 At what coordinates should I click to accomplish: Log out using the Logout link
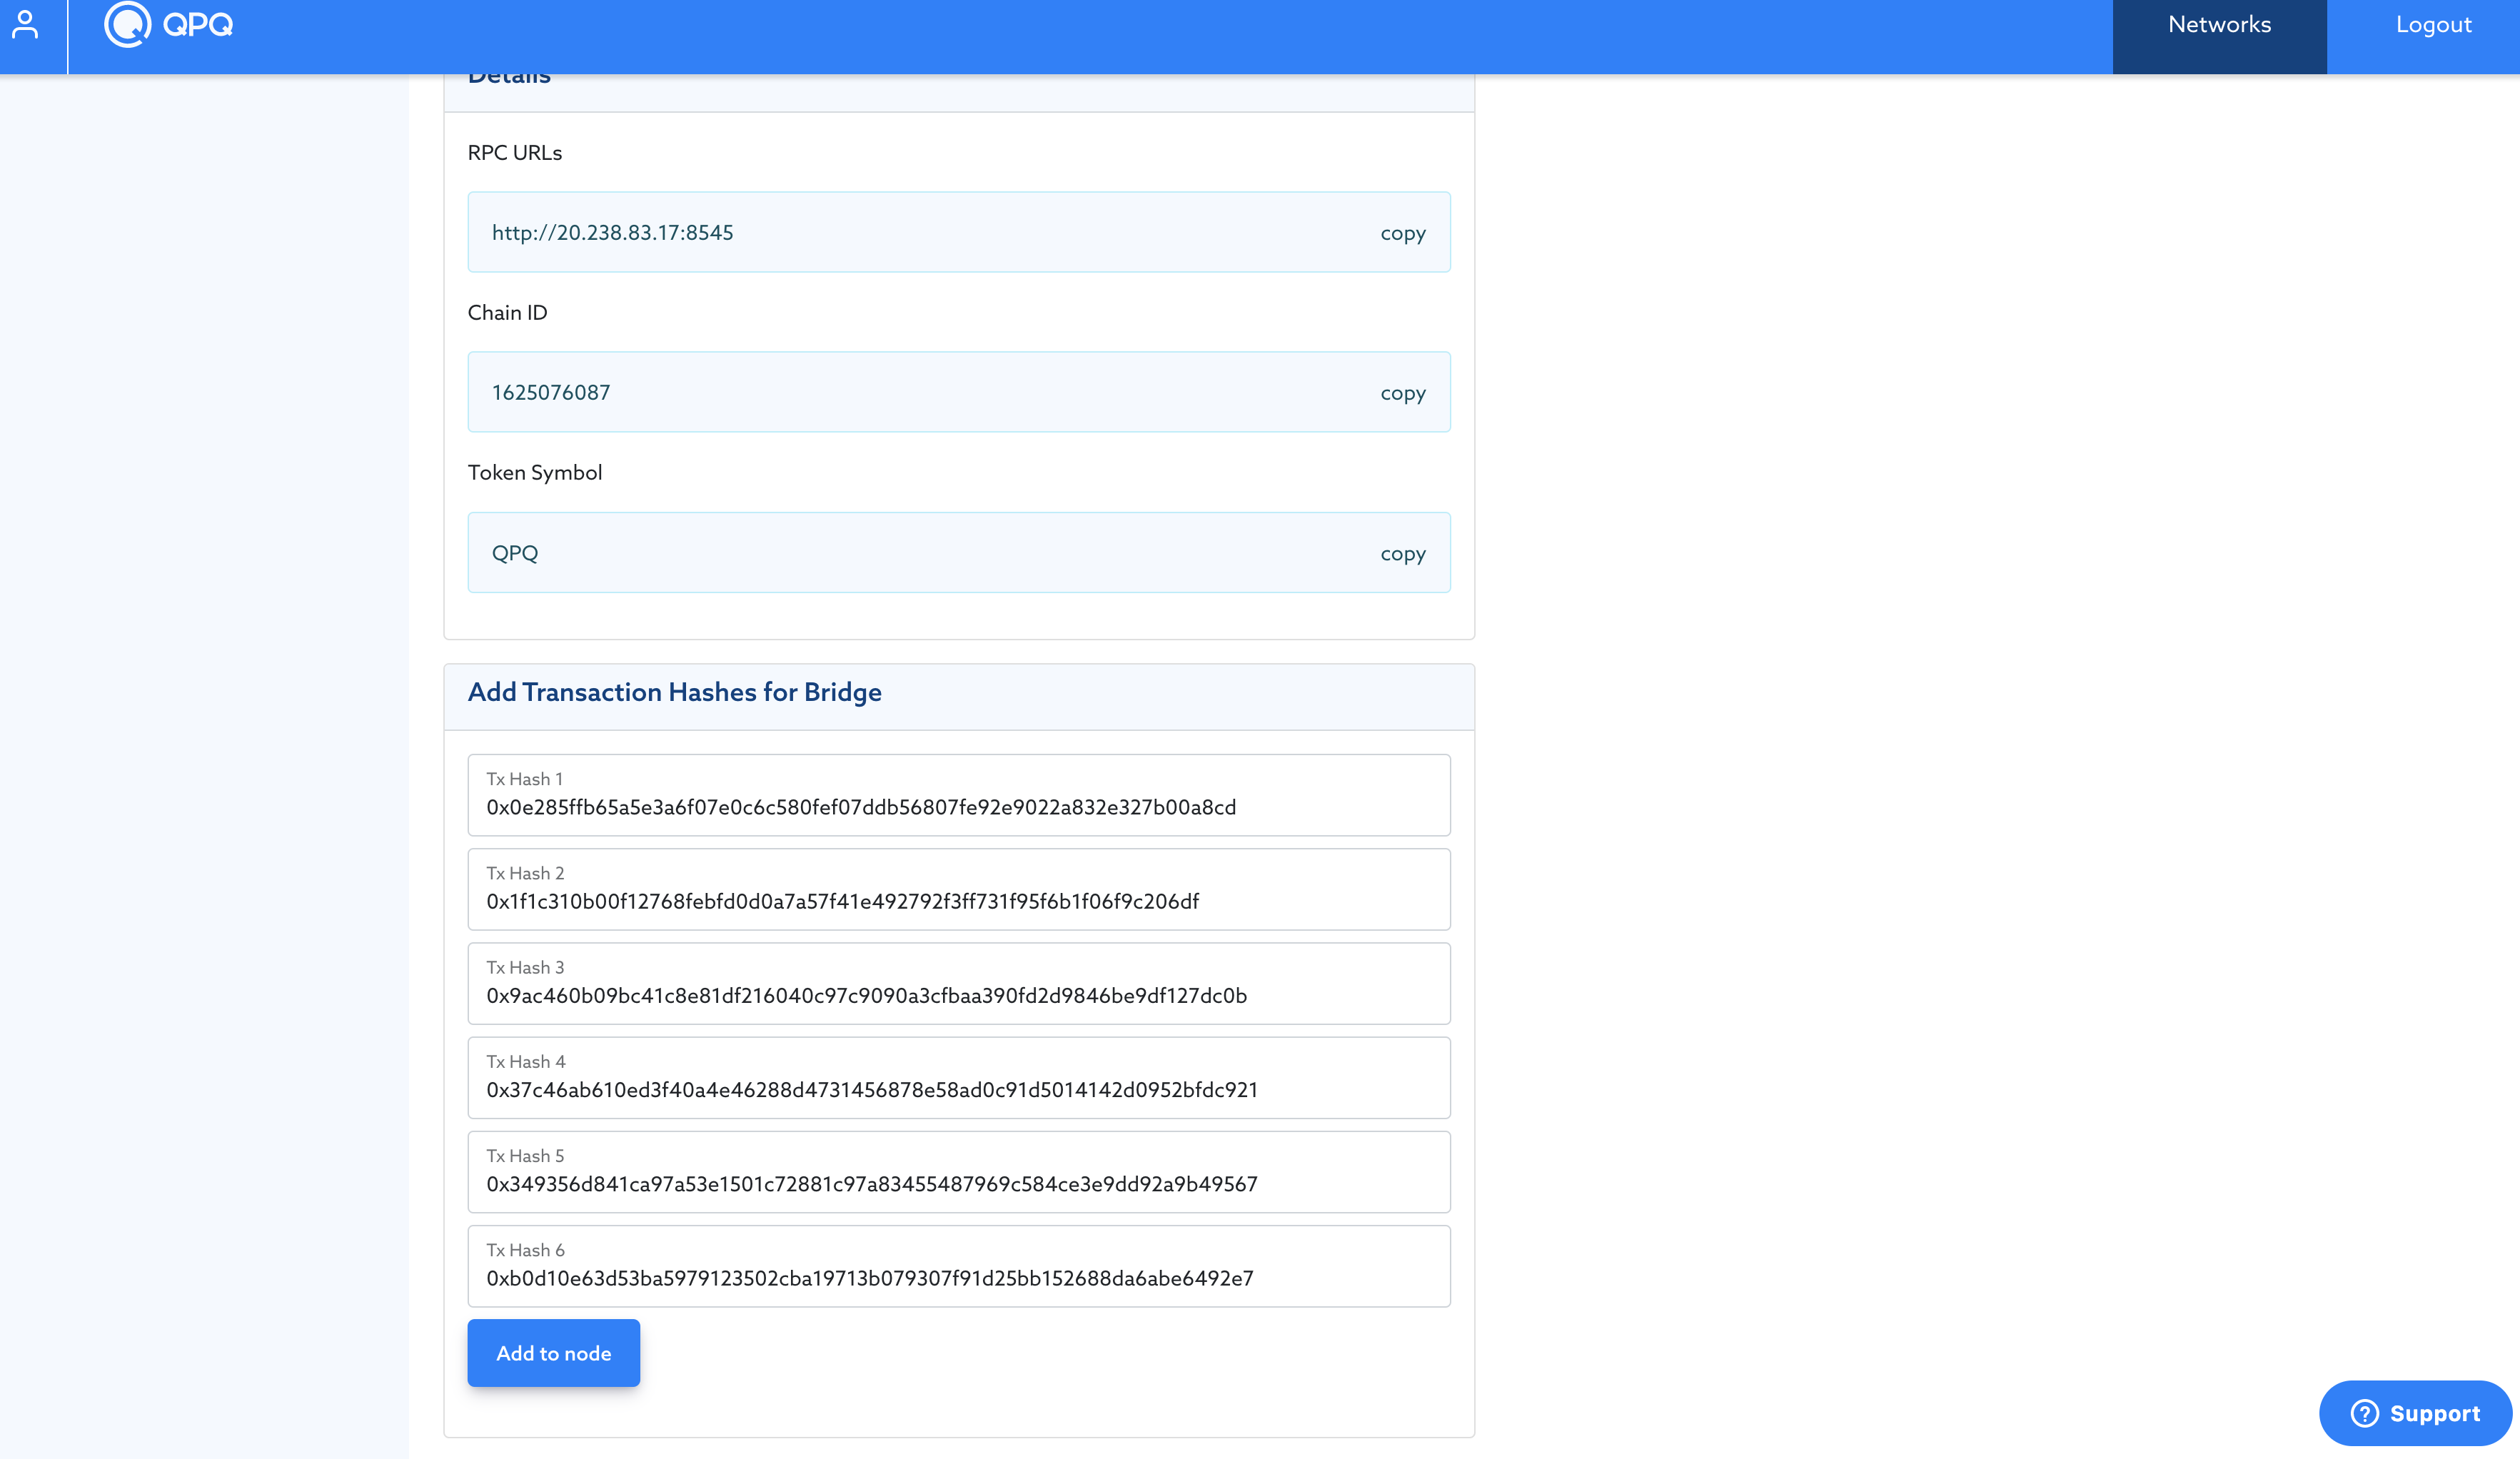click(x=2433, y=25)
